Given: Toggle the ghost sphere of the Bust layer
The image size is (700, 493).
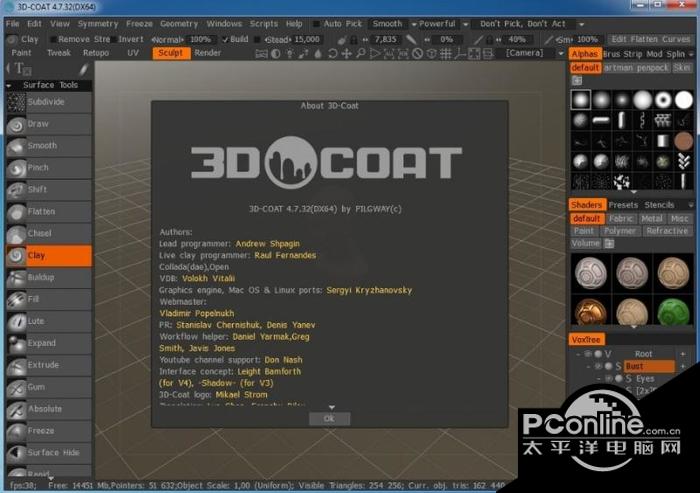Looking at the screenshot, I should pos(608,367).
